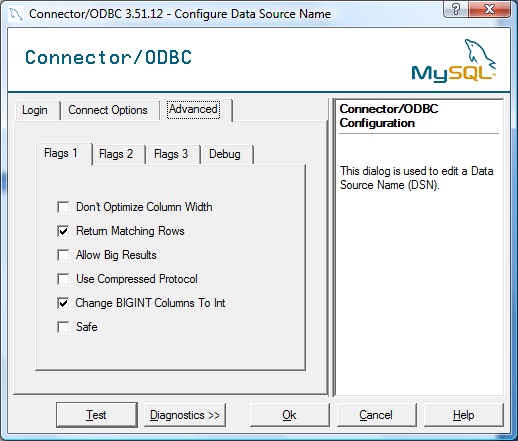Open Help from bottom button row
The width and height of the screenshot is (518, 441).
463,415
